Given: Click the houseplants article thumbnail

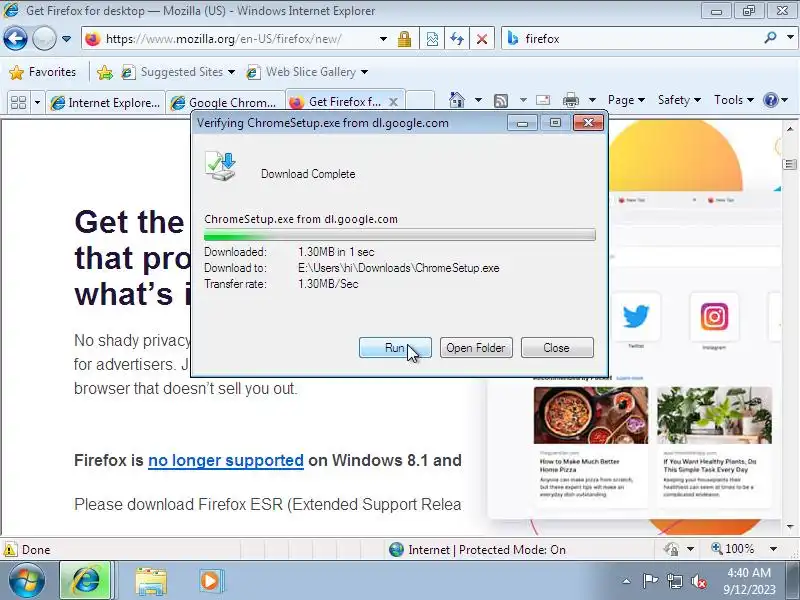Looking at the screenshot, I should click(714, 415).
